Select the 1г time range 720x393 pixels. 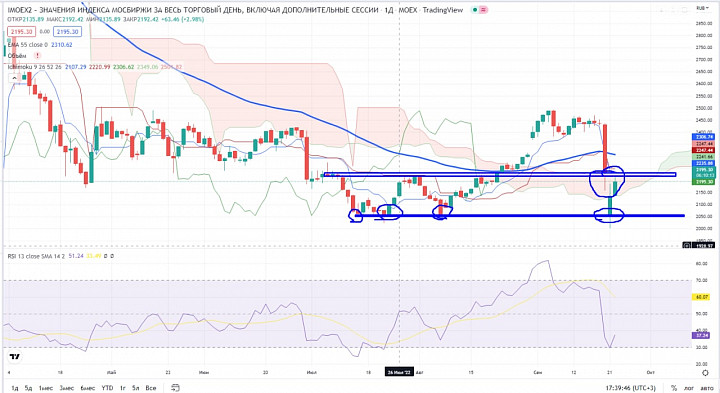(x=123, y=388)
